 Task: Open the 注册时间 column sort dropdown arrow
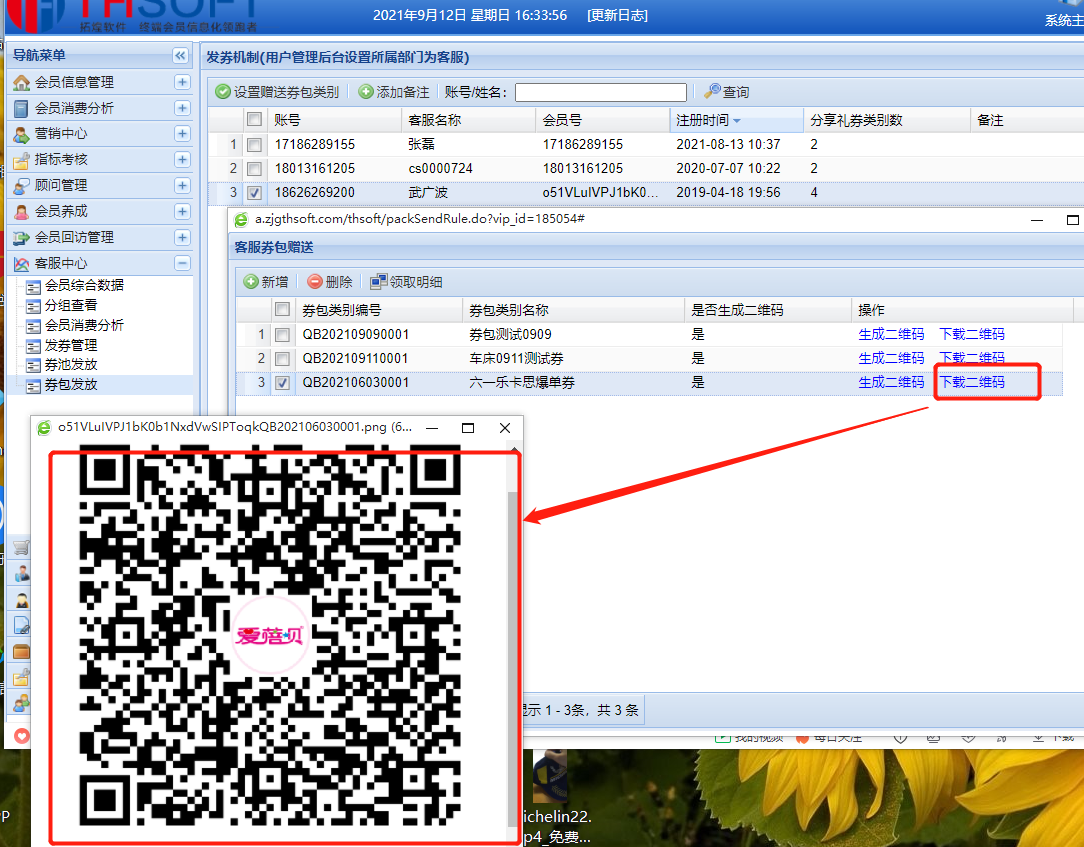737,121
